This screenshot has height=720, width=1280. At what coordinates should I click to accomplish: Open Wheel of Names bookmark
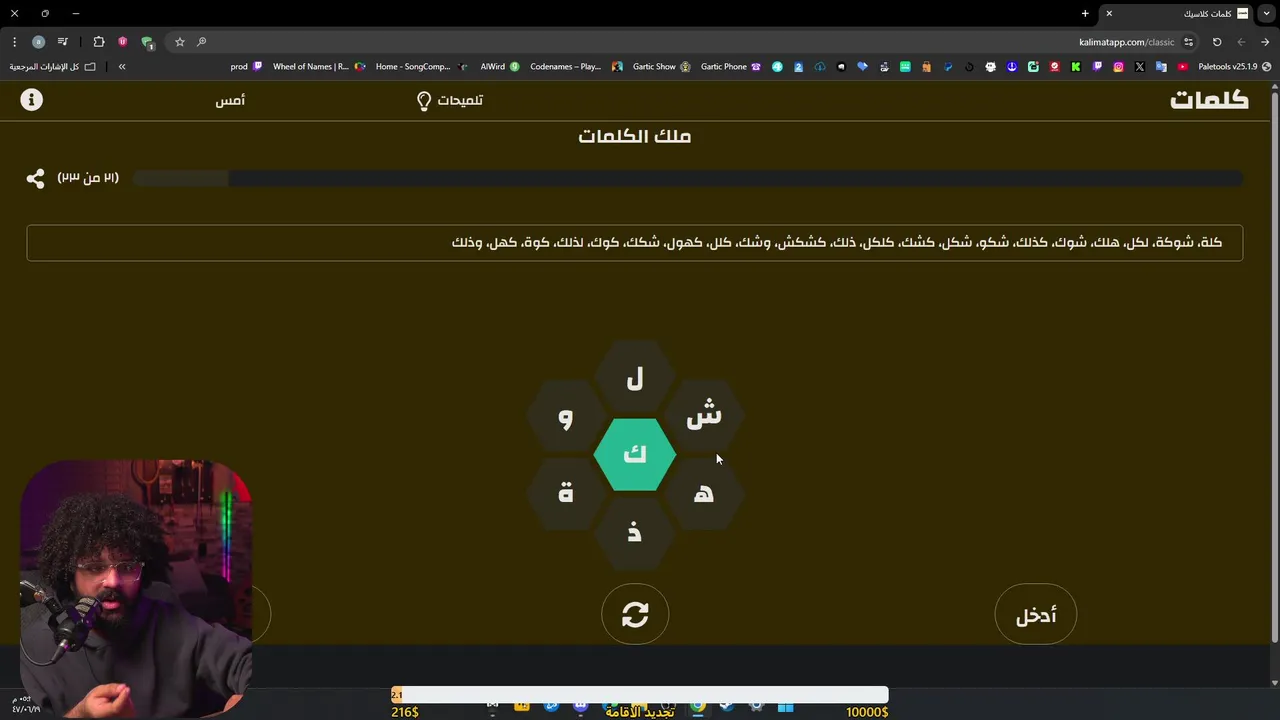(319, 67)
